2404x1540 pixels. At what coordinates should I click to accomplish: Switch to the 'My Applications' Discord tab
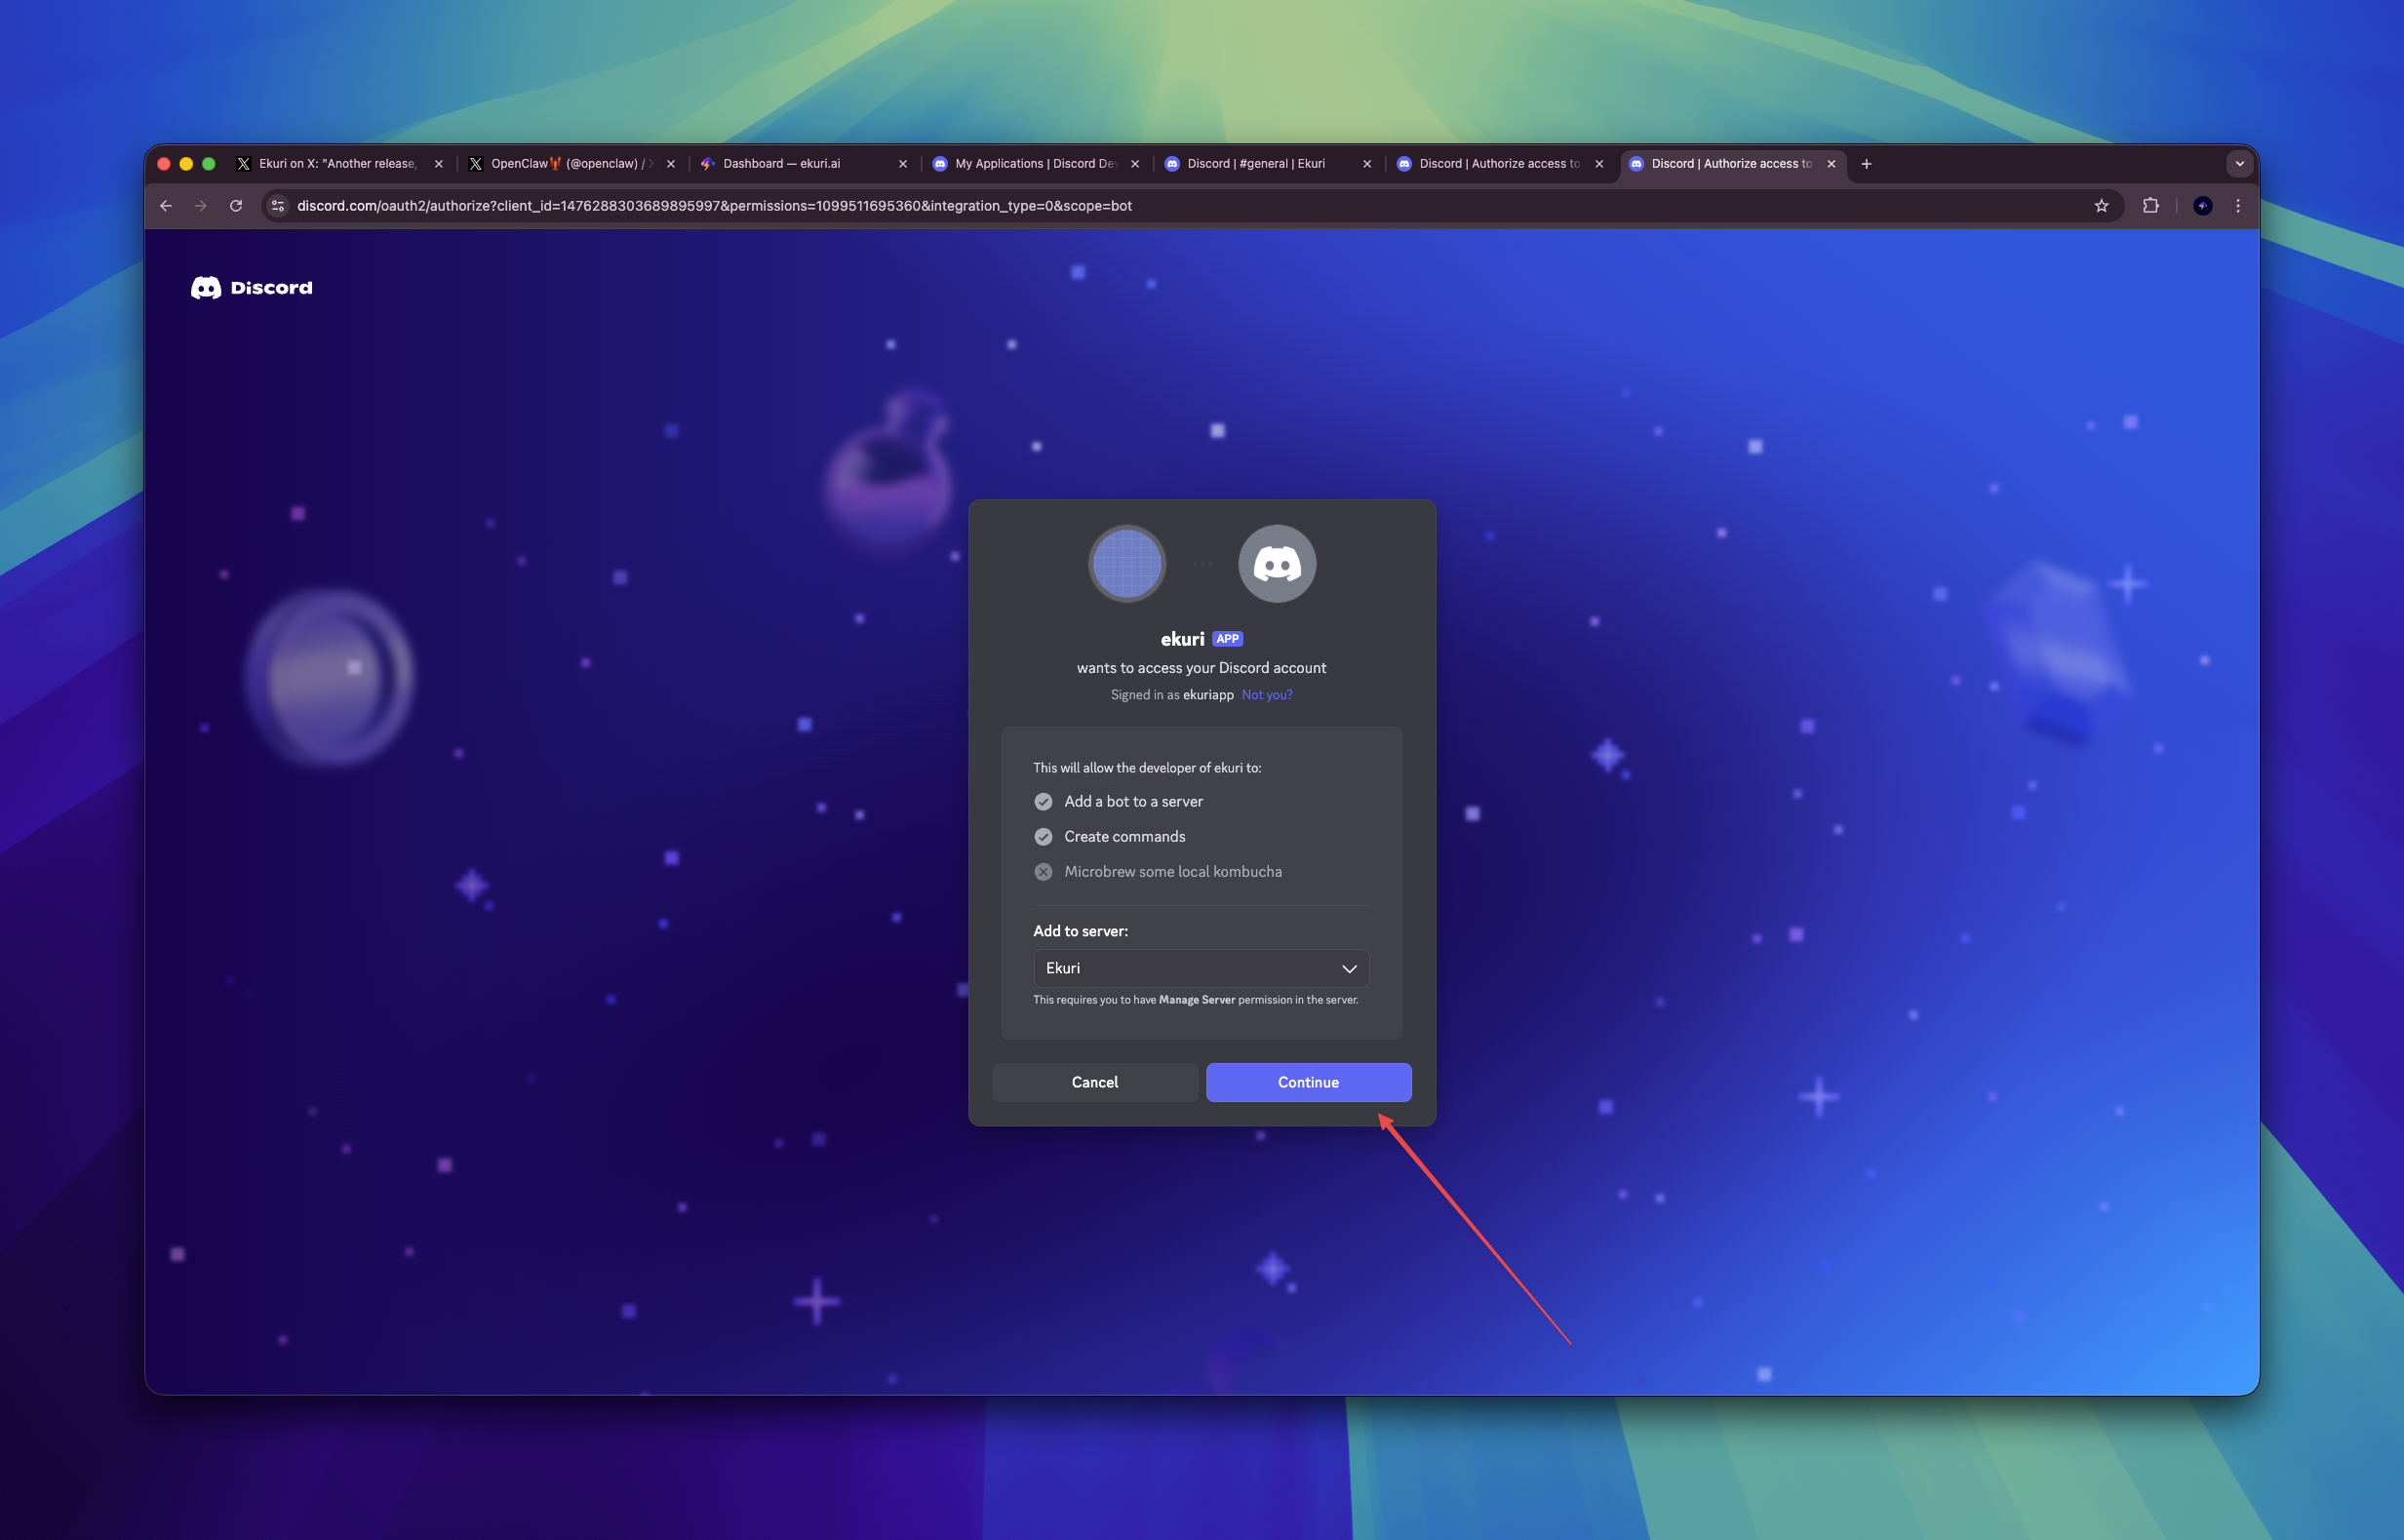pos(1034,164)
